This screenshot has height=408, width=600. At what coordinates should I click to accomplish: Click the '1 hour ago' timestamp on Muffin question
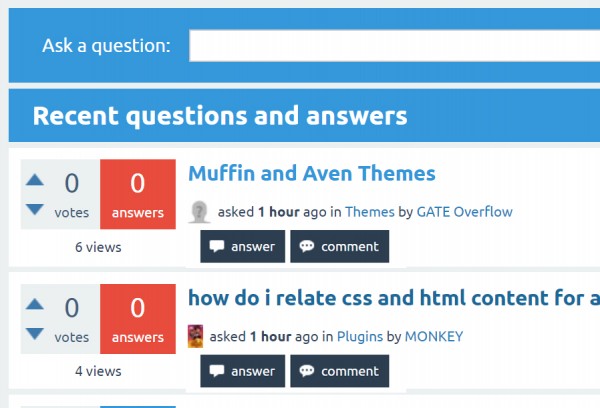[290, 212]
